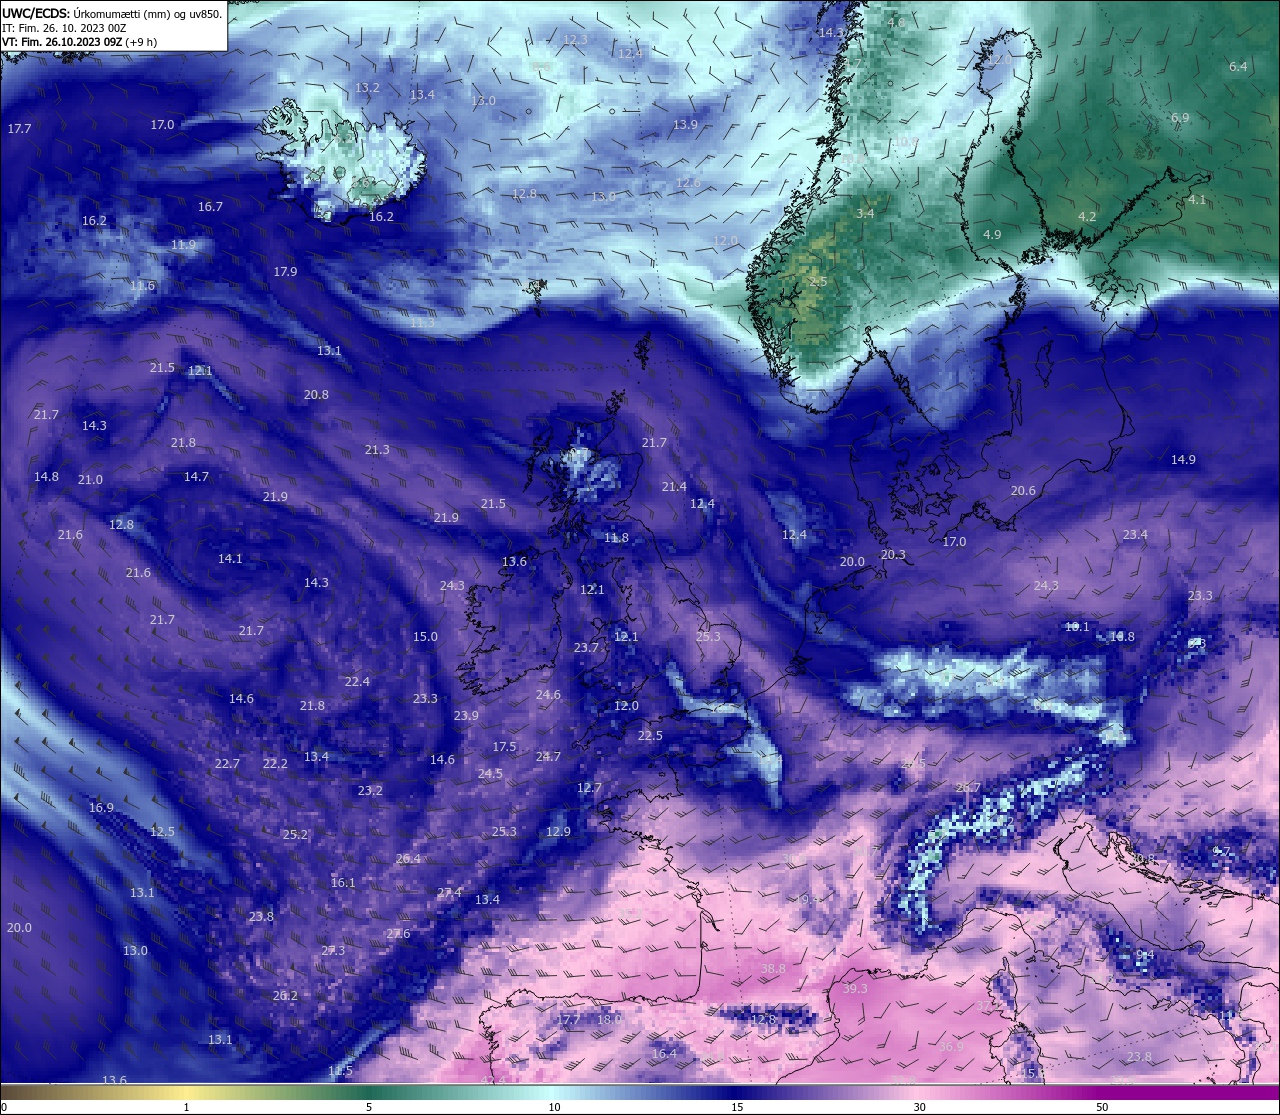The width and height of the screenshot is (1280, 1115).
Task: Click the valid time 'VT: Fim. 26.10.2023 09Z (+9 h)'
Action: click(x=79, y=42)
